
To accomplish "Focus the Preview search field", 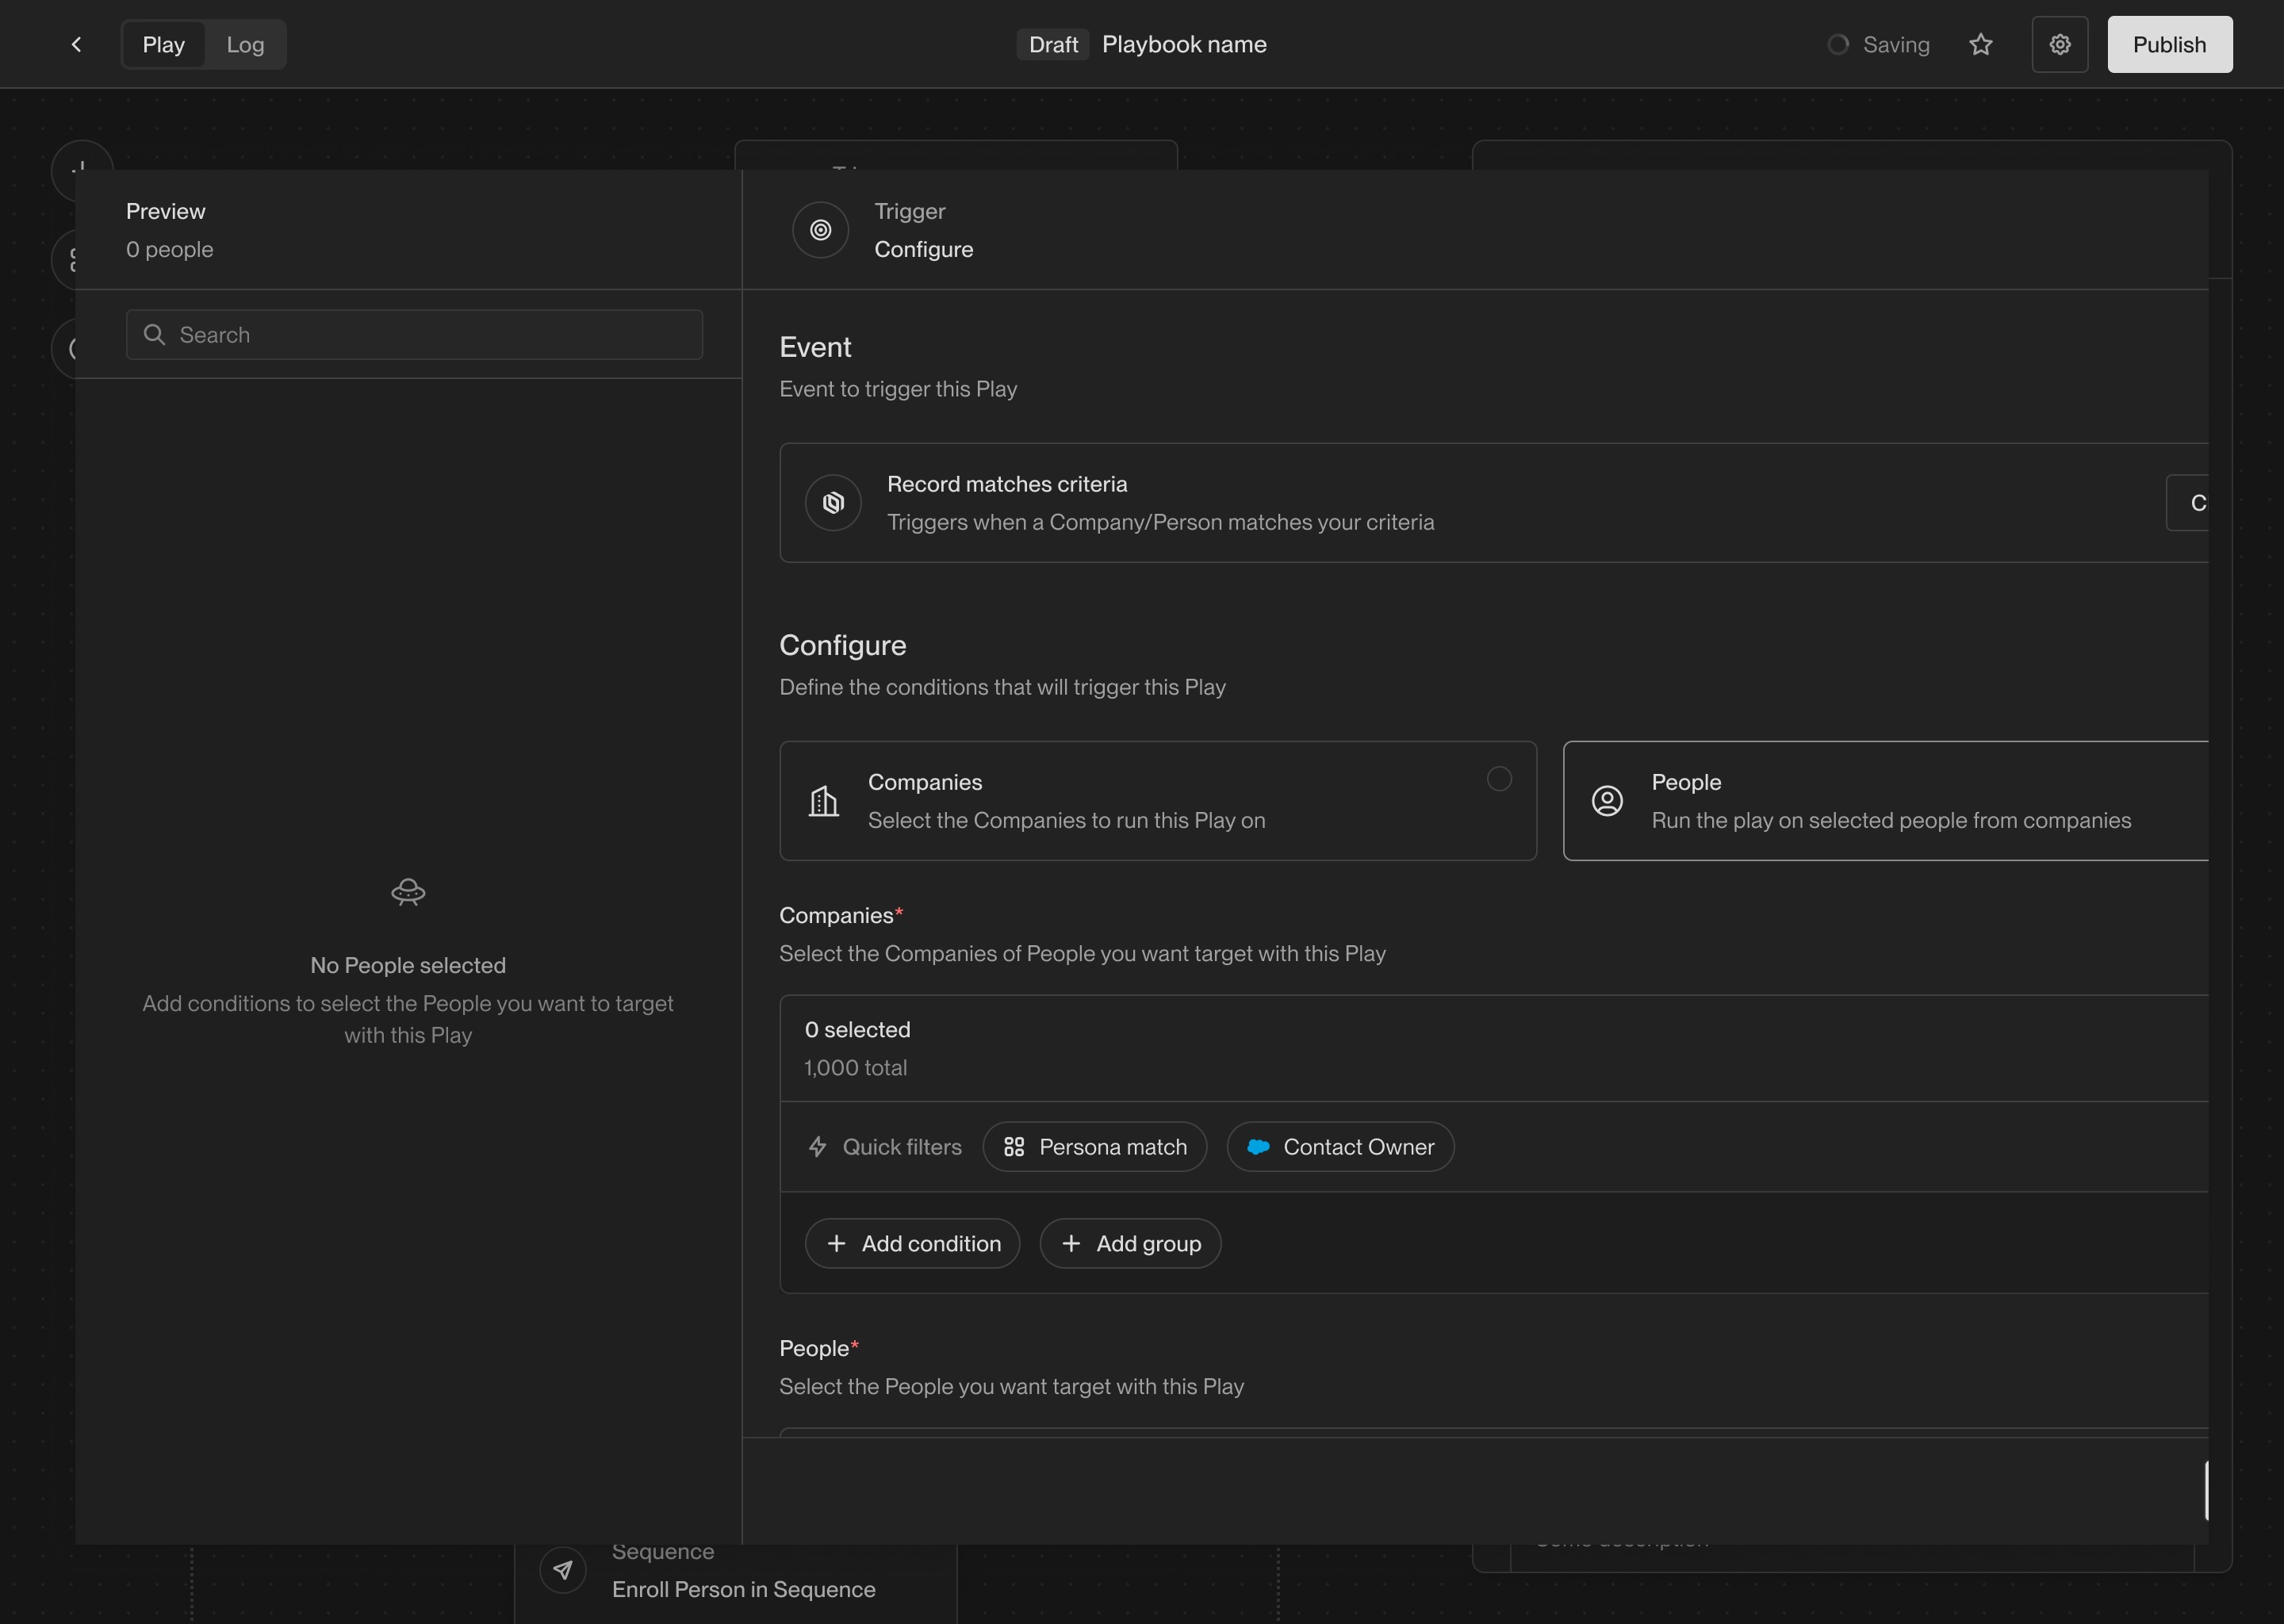I will (414, 334).
